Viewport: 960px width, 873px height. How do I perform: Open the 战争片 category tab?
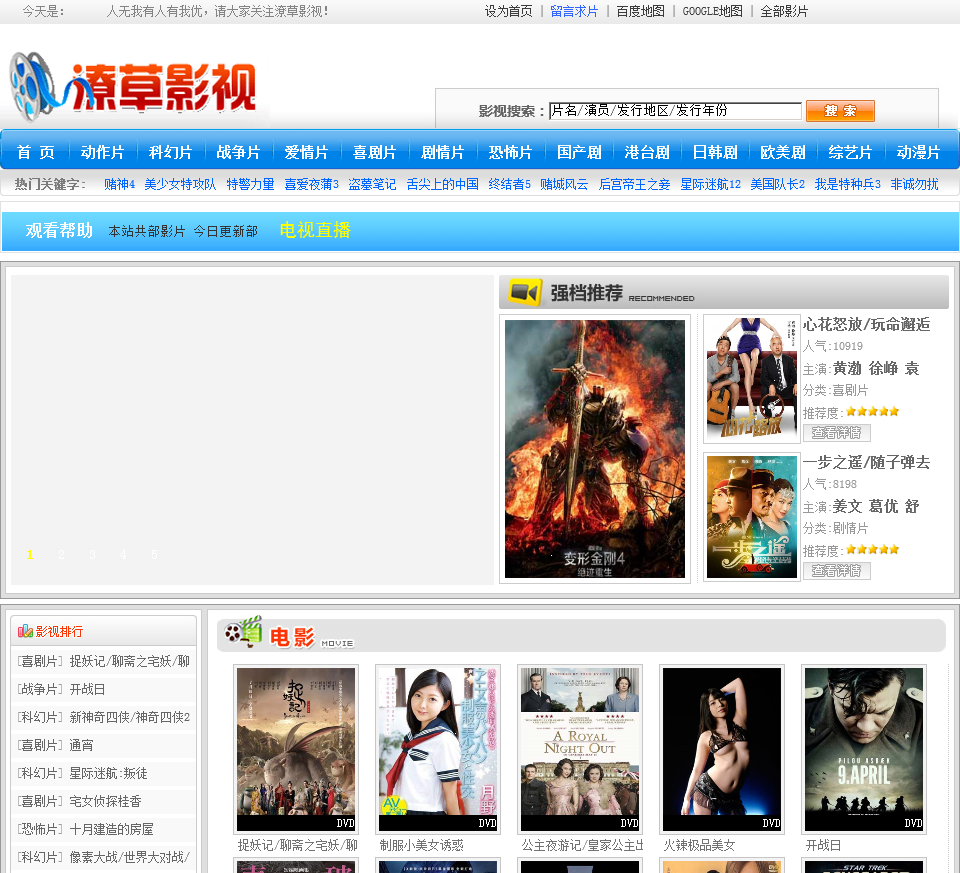pyautogui.click(x=238, y=152)
